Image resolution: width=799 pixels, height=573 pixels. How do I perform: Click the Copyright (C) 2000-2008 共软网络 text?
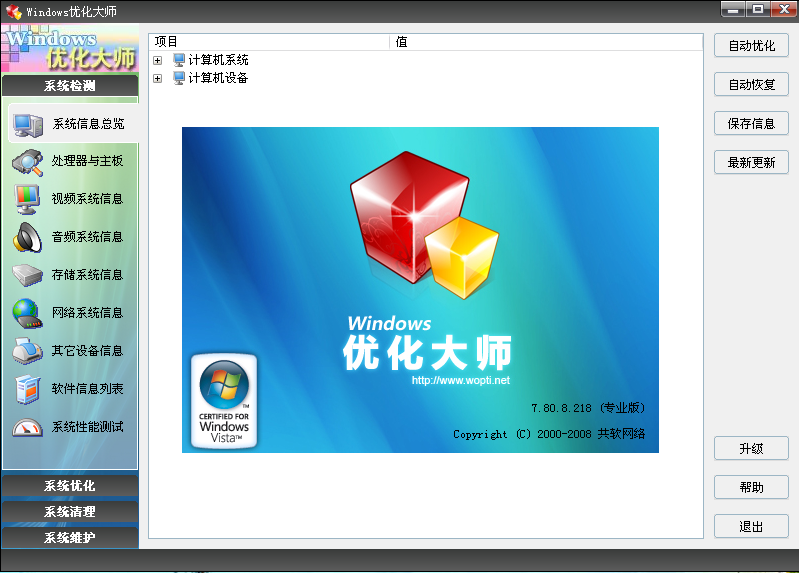coord(549,434)
